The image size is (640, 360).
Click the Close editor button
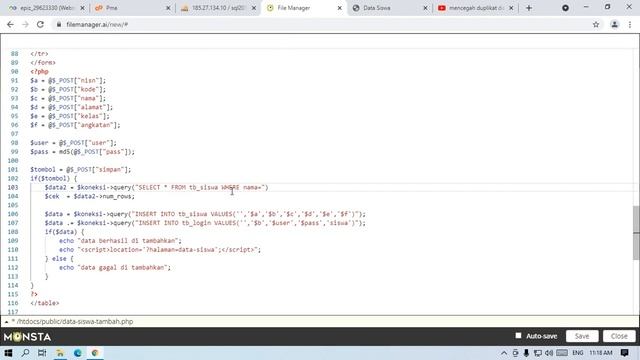(x=619, y=336)
